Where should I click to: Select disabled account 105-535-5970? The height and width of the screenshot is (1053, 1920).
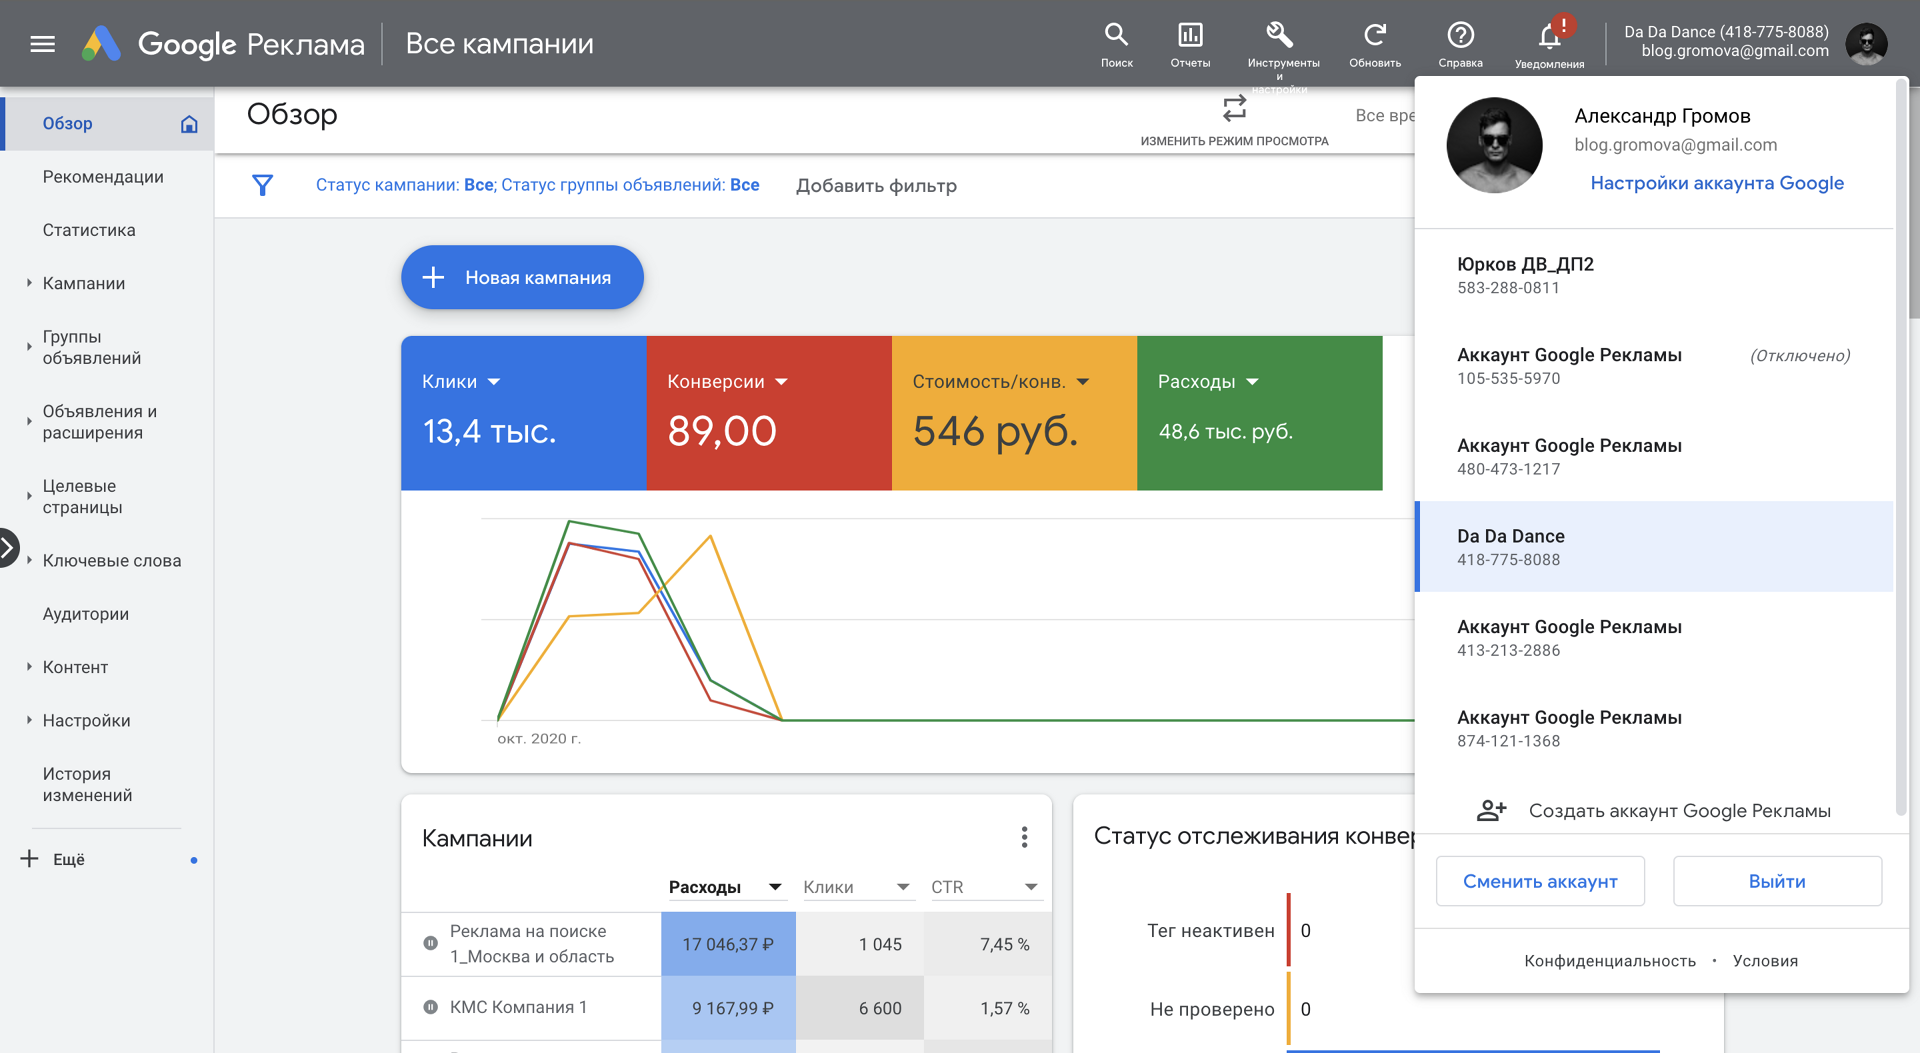[x=1654, y=366]
